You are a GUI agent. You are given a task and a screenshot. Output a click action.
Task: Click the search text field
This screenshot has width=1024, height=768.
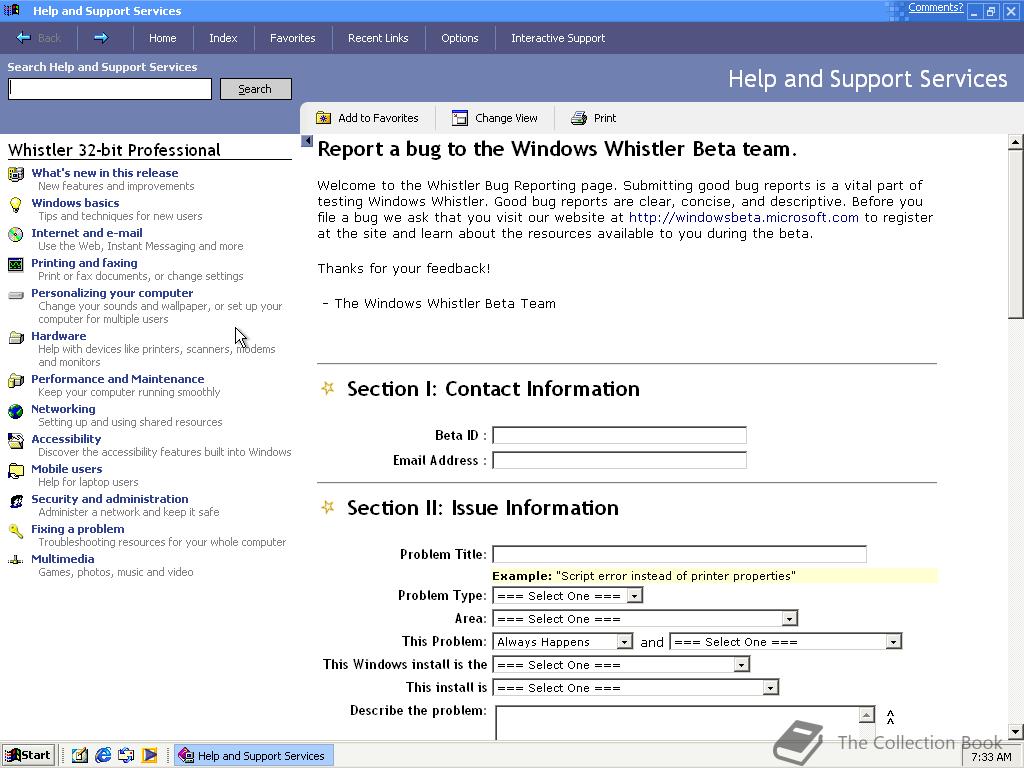tap(110, 89)
